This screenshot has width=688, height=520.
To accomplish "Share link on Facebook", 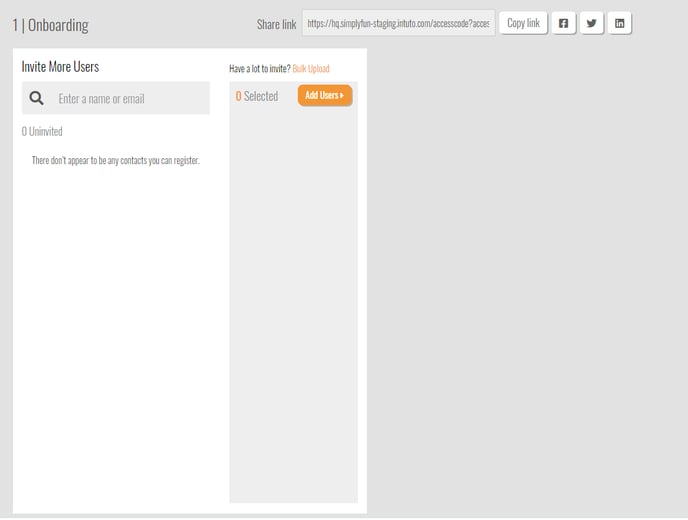I will click(x=563, y=23).
